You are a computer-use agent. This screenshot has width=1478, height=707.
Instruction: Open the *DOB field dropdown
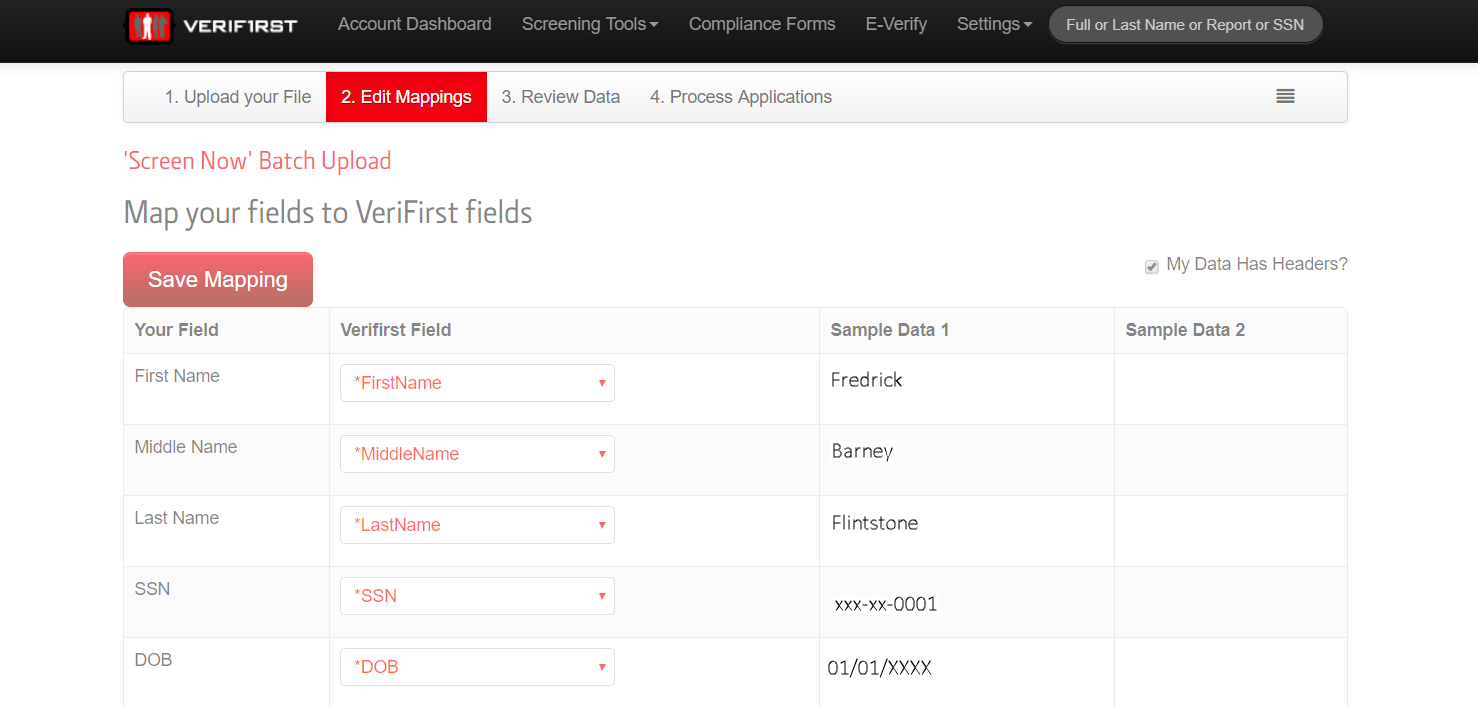click(x=477, y=667)
